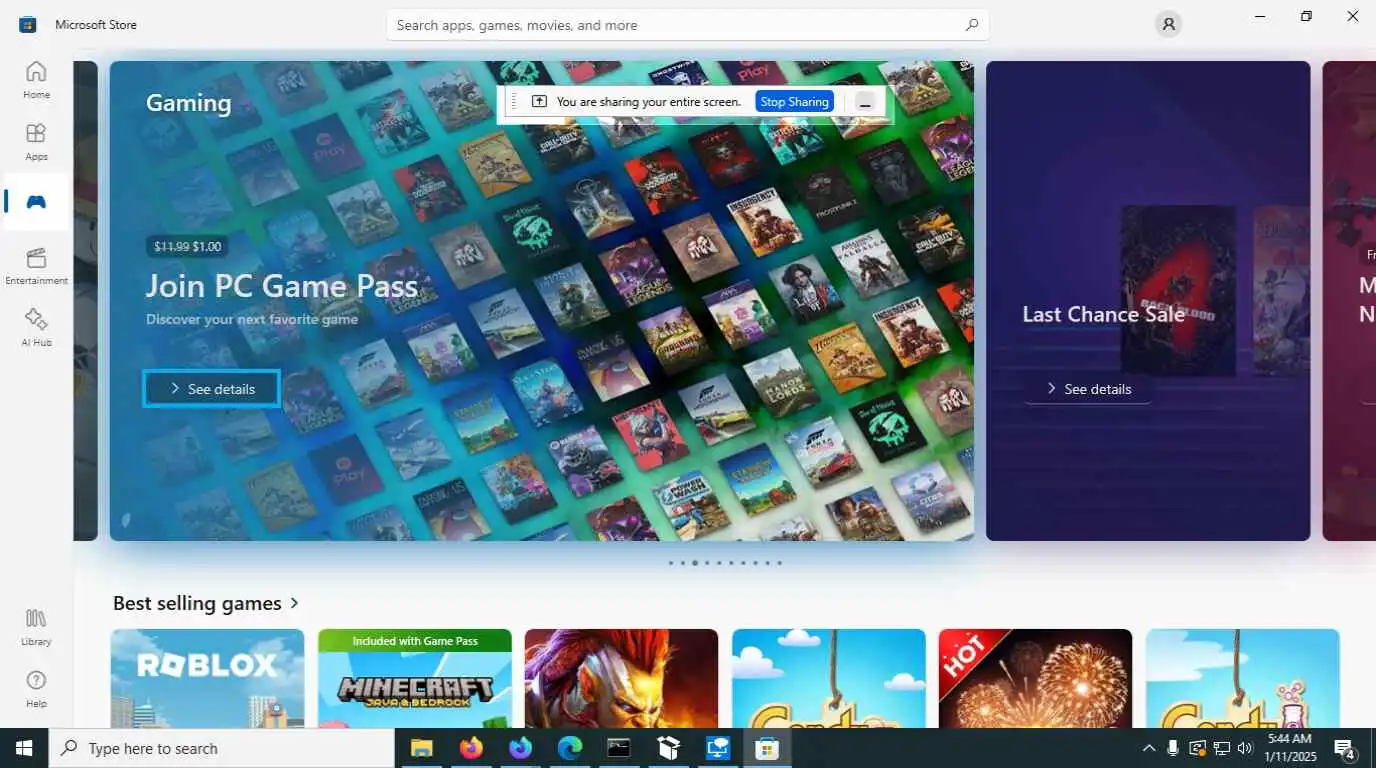Click Included with Game Pass banner
The height and width of the screenshot is (768, 1376).
(x=415, y=641)
